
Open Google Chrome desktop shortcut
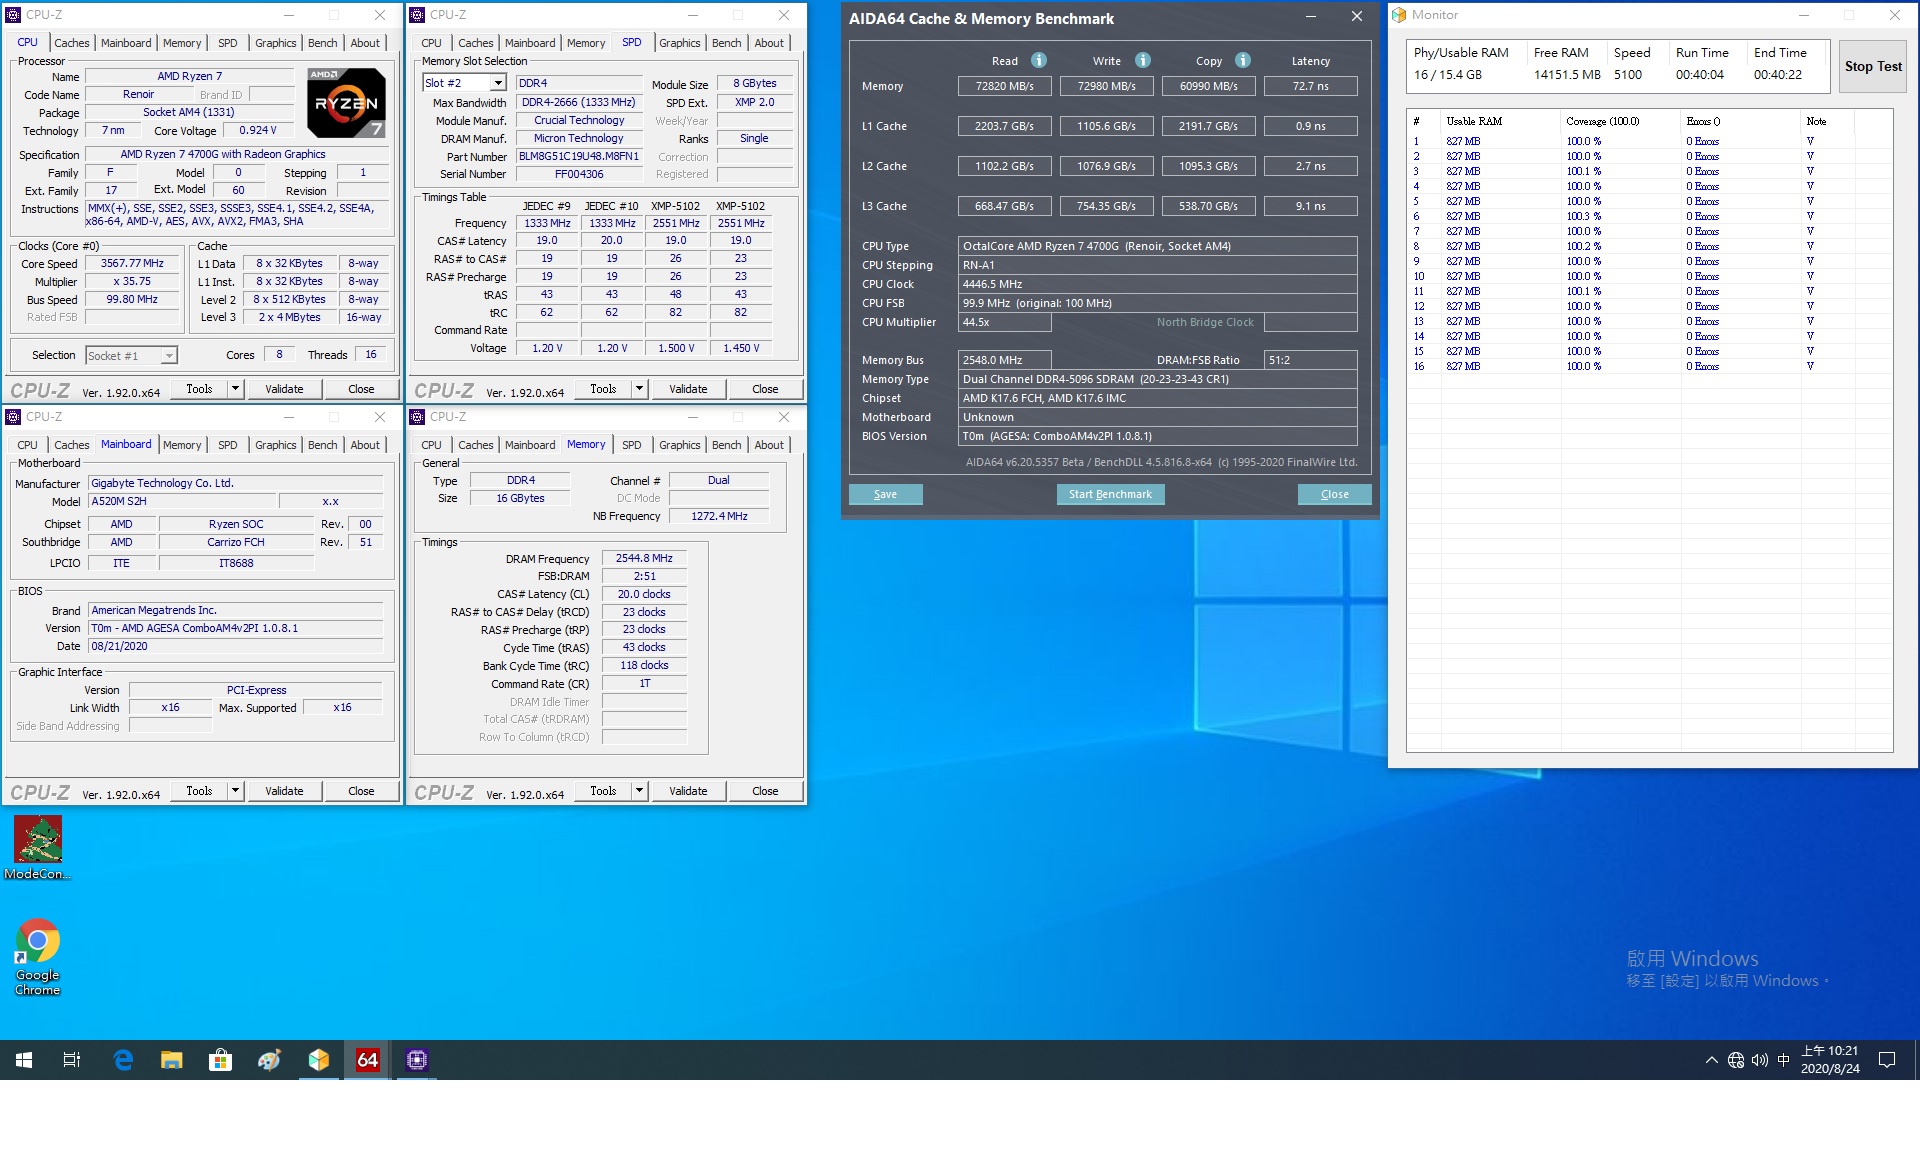point(38,957)
